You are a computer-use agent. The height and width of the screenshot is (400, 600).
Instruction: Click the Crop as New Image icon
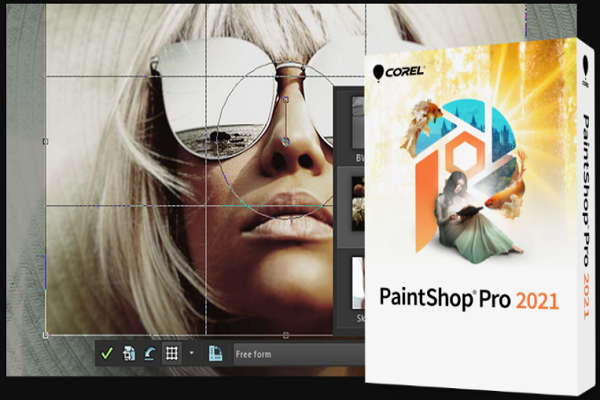[129, 353]
